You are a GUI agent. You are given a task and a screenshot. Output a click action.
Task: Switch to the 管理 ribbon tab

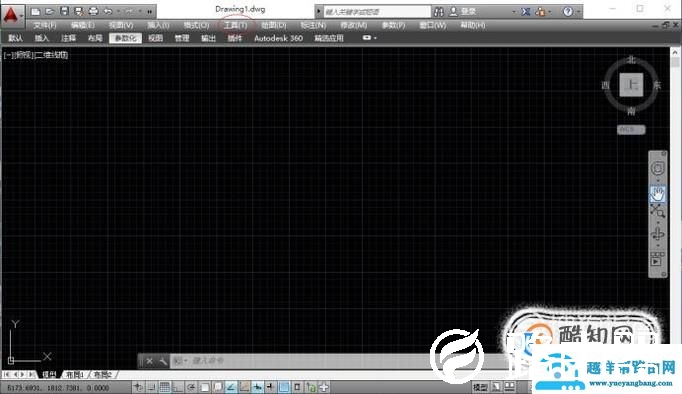182,38
